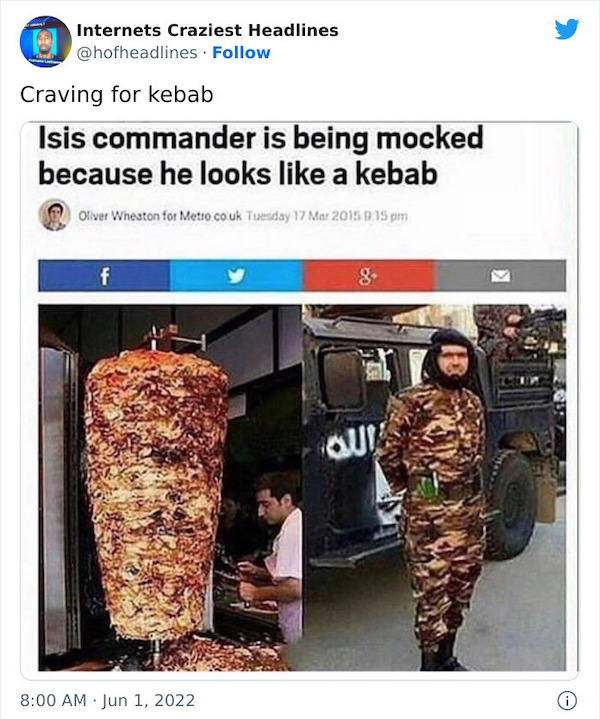Viewport: 600px width, 719px height.
Task: Open Internets Craziest Headlines display name
Action: pos(207,30)
